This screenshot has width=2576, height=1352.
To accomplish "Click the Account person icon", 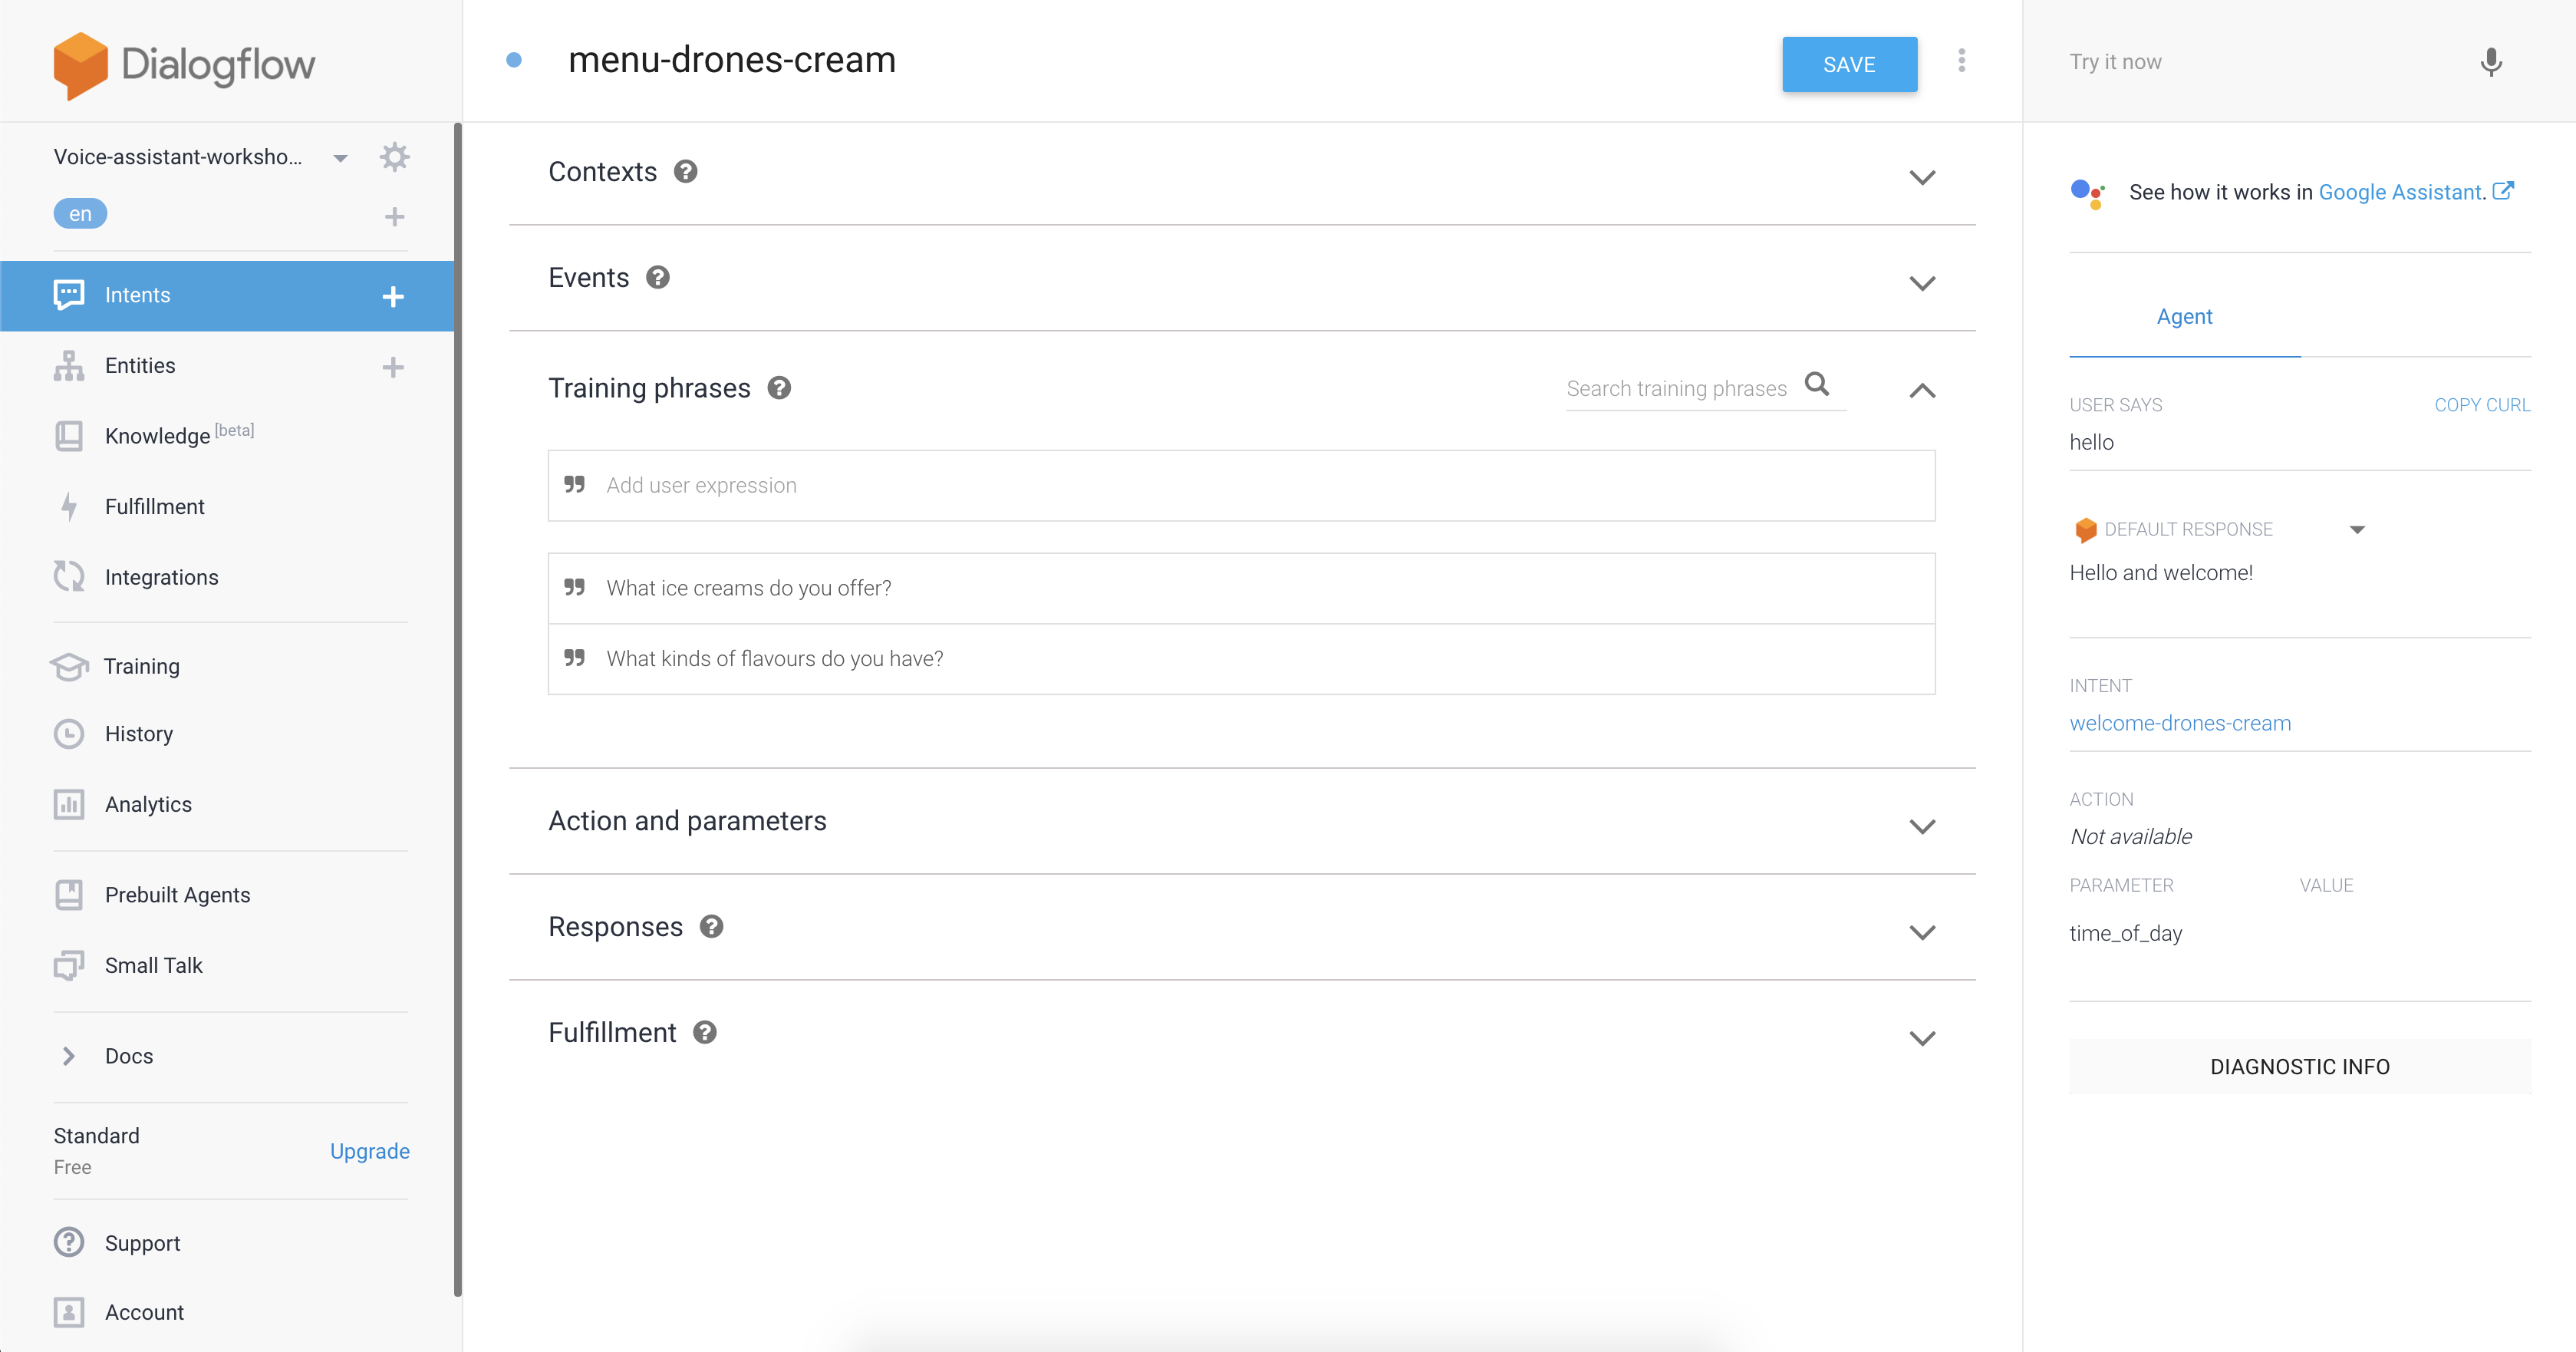I will (69, 1312).
